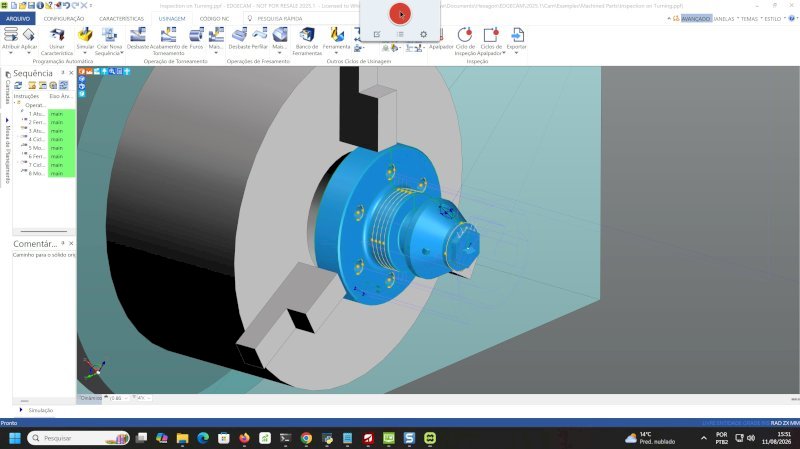
Task: Expand Mais in Operações de Fresamento
Action: (x=279, y=53)
